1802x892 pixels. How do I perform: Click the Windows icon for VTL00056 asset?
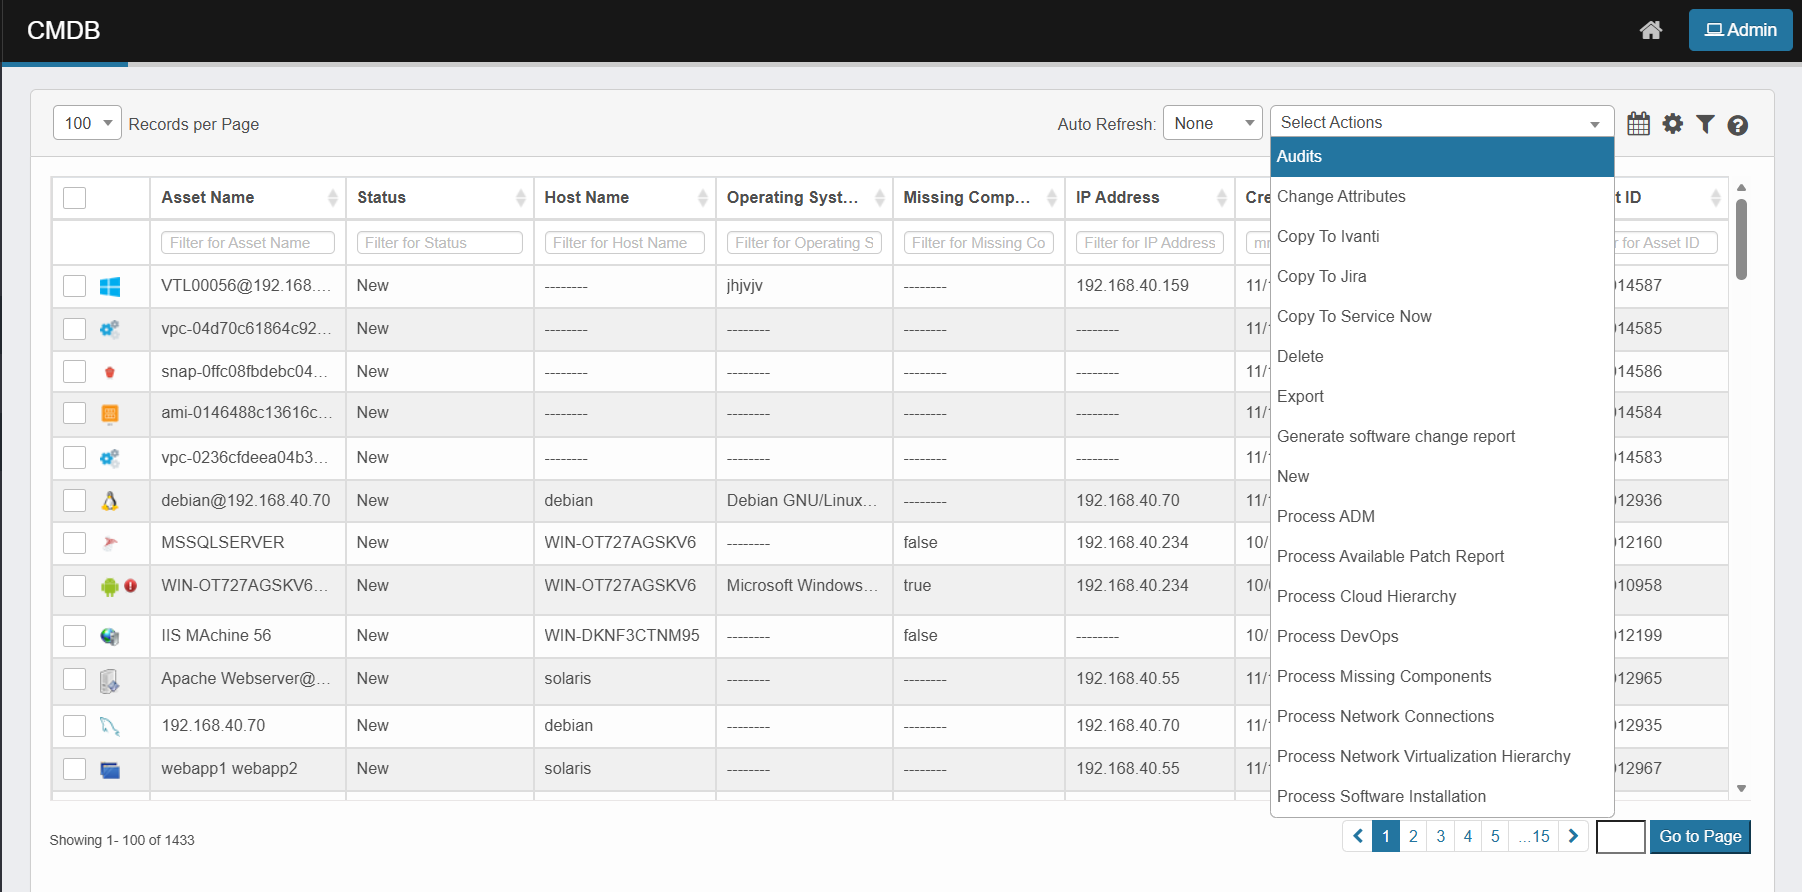[x=110, y=287]
